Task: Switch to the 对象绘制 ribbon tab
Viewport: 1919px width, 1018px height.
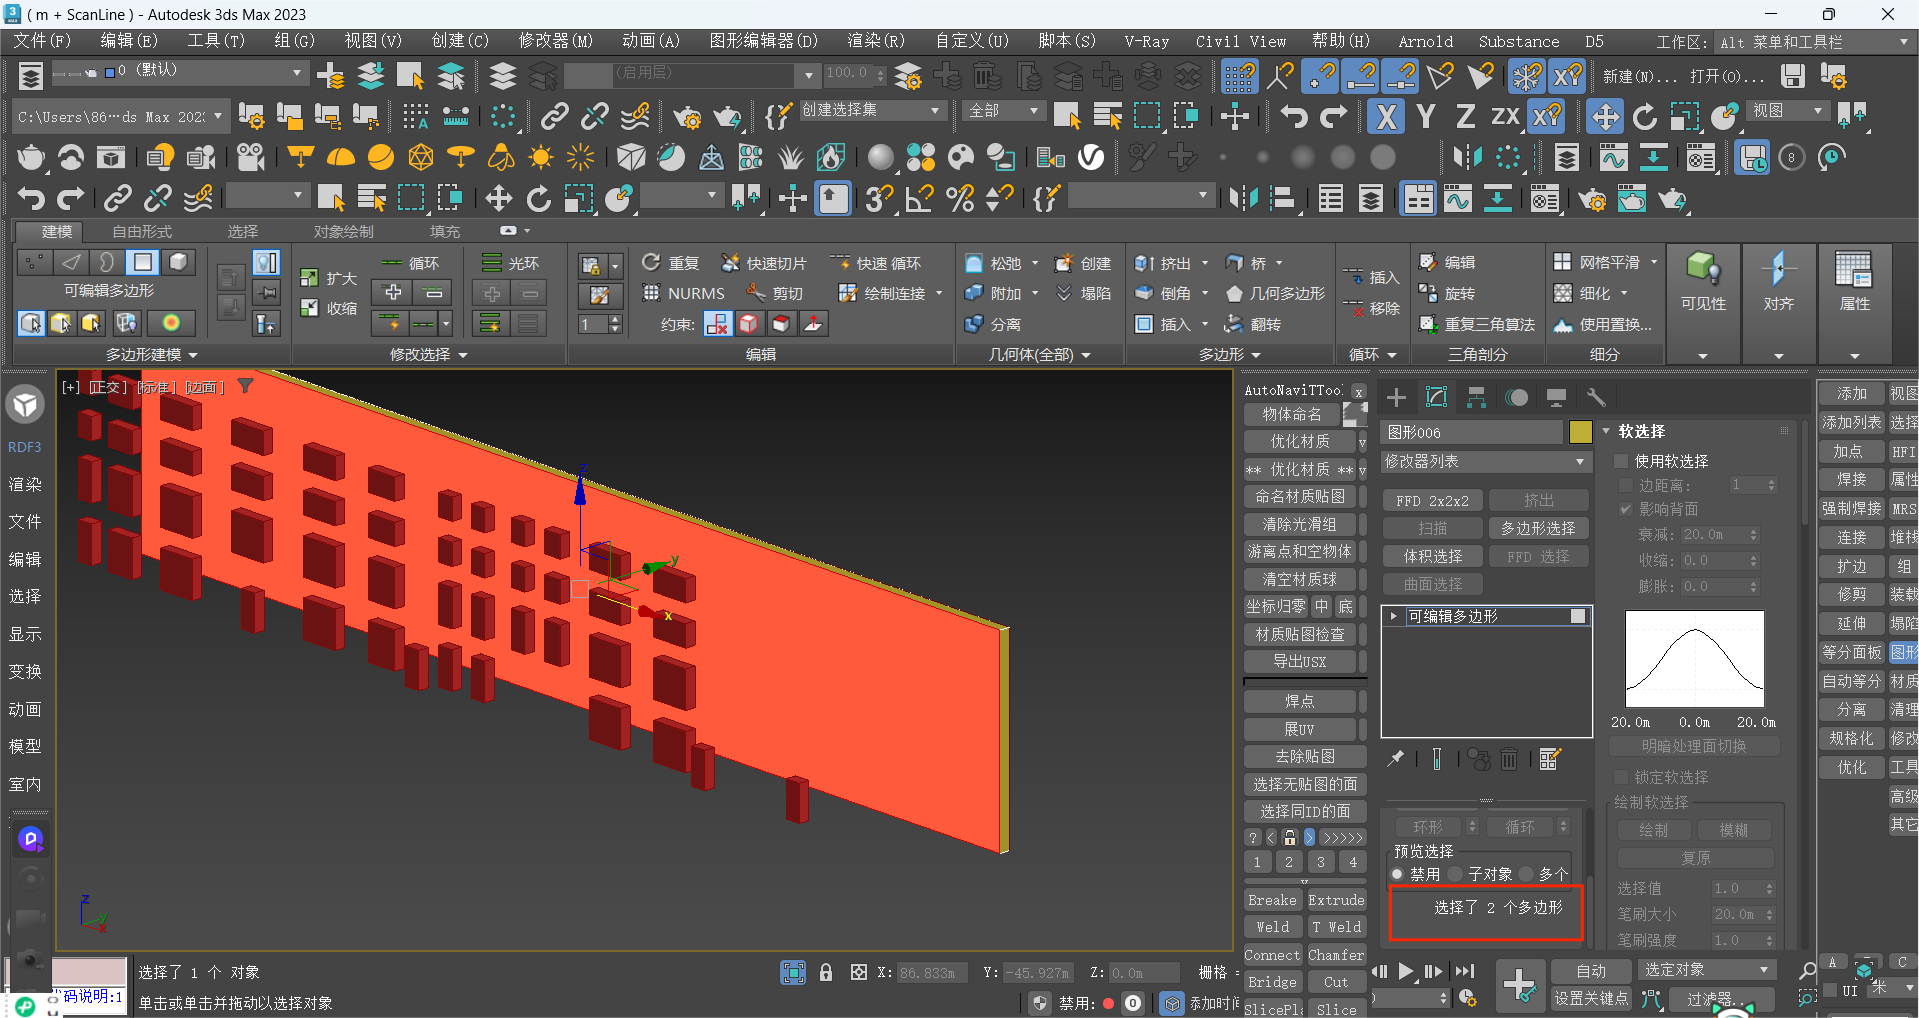Action: coord(343,231)
